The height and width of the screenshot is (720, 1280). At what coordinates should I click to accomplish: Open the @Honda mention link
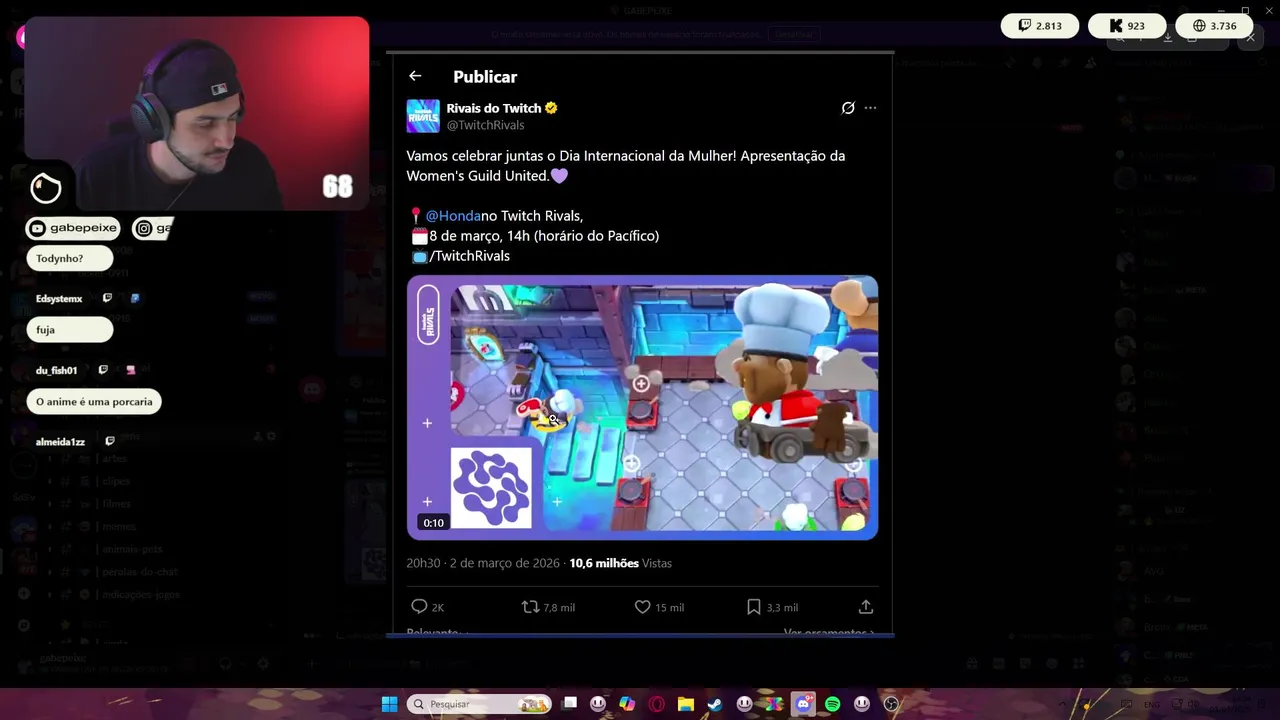click(453, 216)
